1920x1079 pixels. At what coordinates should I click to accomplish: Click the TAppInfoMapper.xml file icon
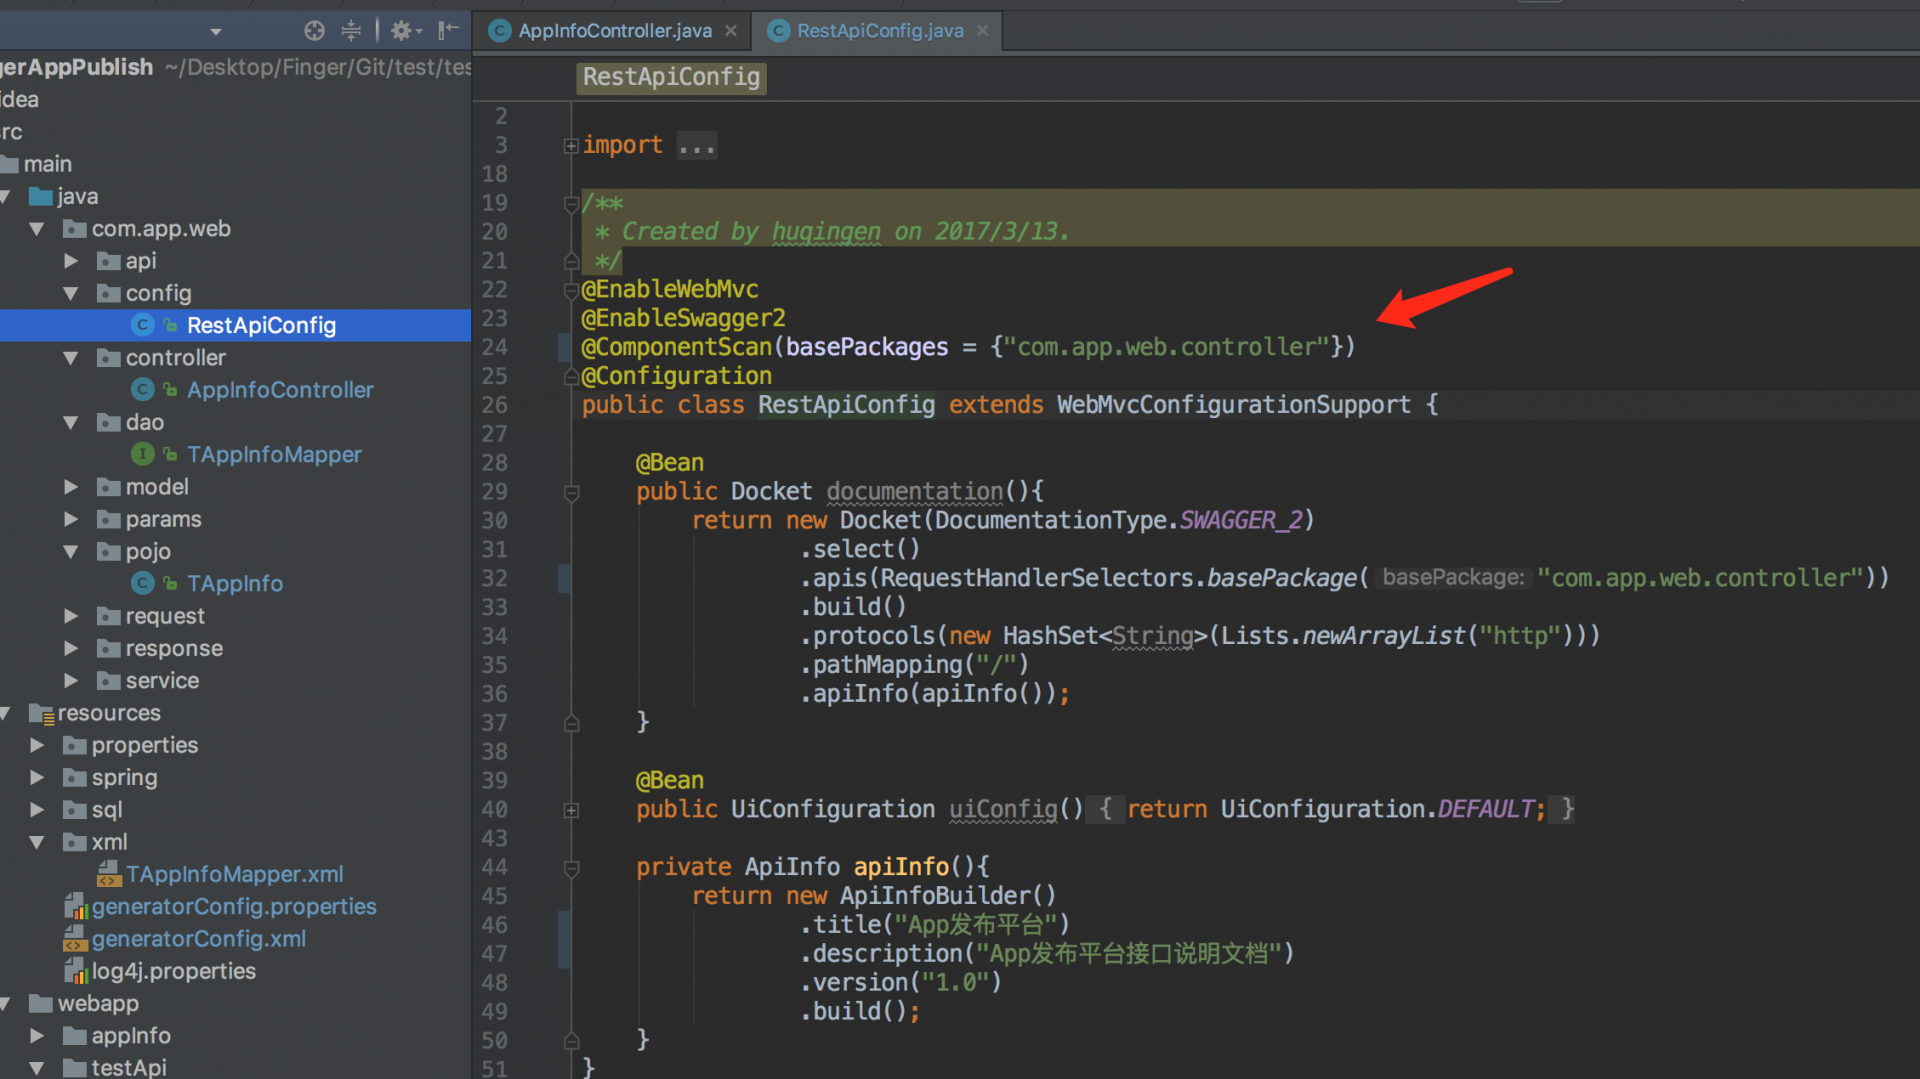[109, 874]
